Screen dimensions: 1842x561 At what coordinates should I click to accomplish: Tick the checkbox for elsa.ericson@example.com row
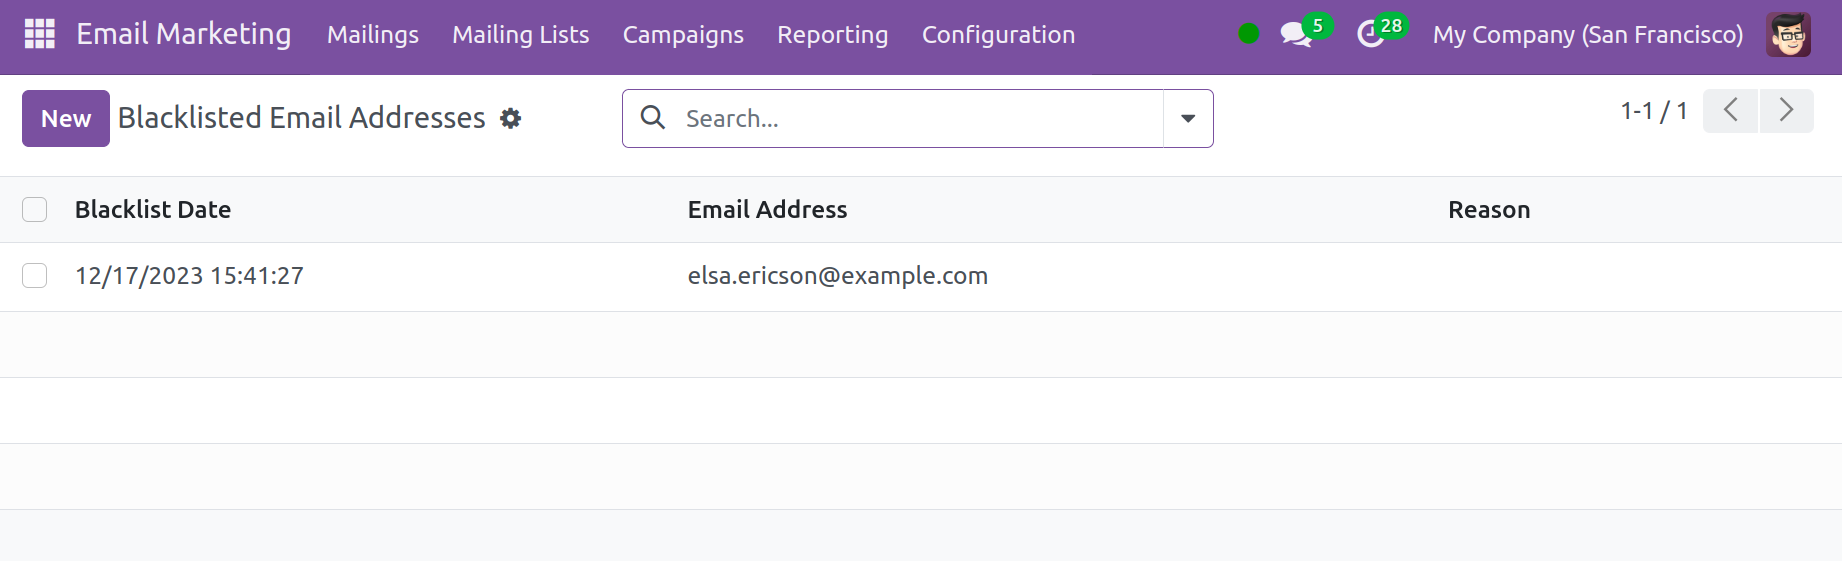(35, 276)
